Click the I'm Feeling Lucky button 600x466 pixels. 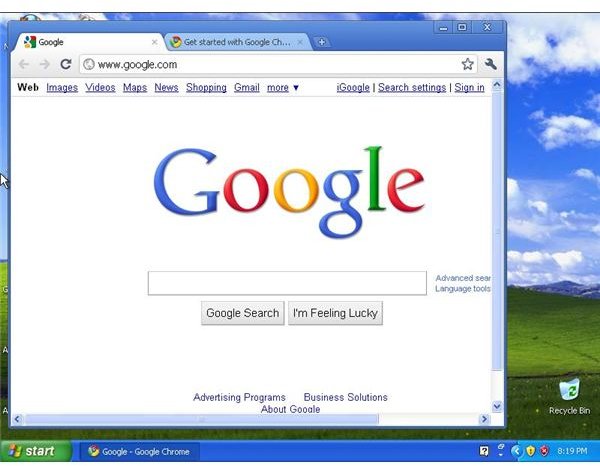[335, 313]
